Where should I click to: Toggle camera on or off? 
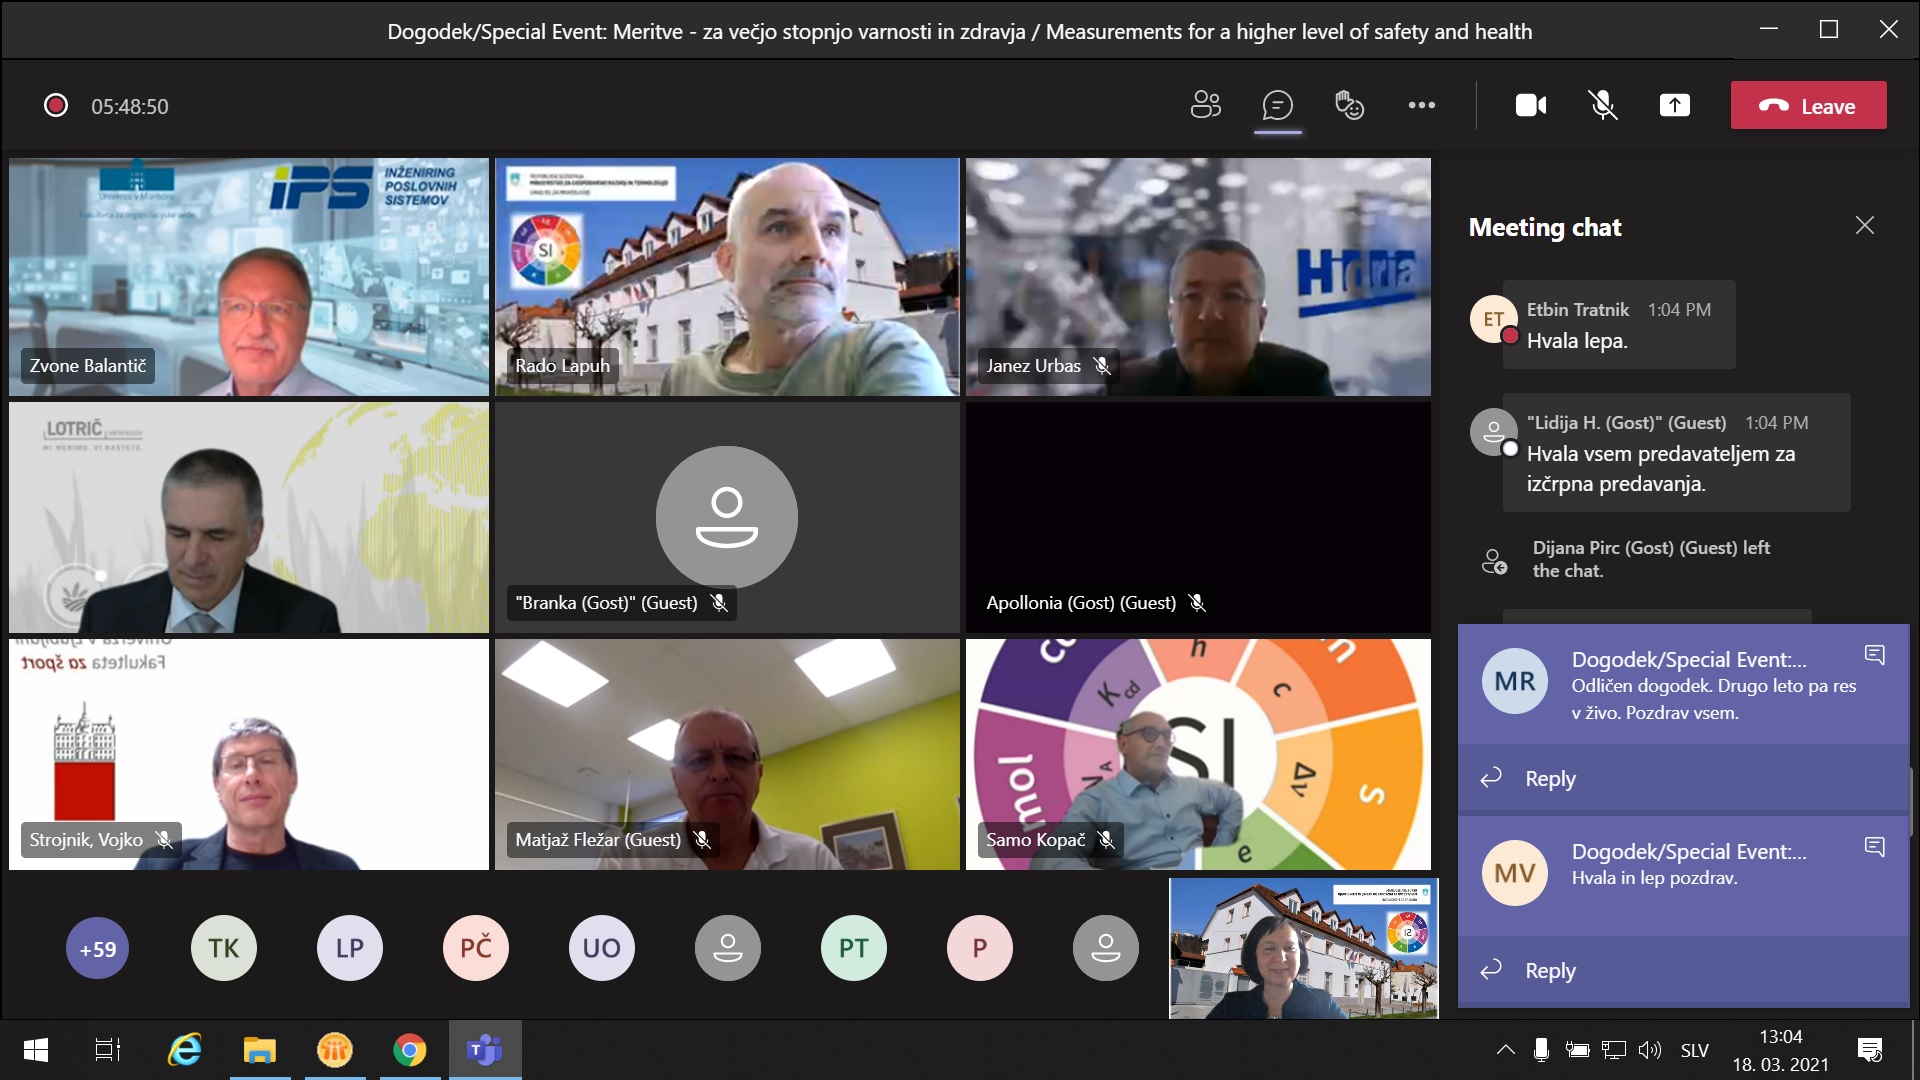pyautogui.click(x=1530, y=105)
